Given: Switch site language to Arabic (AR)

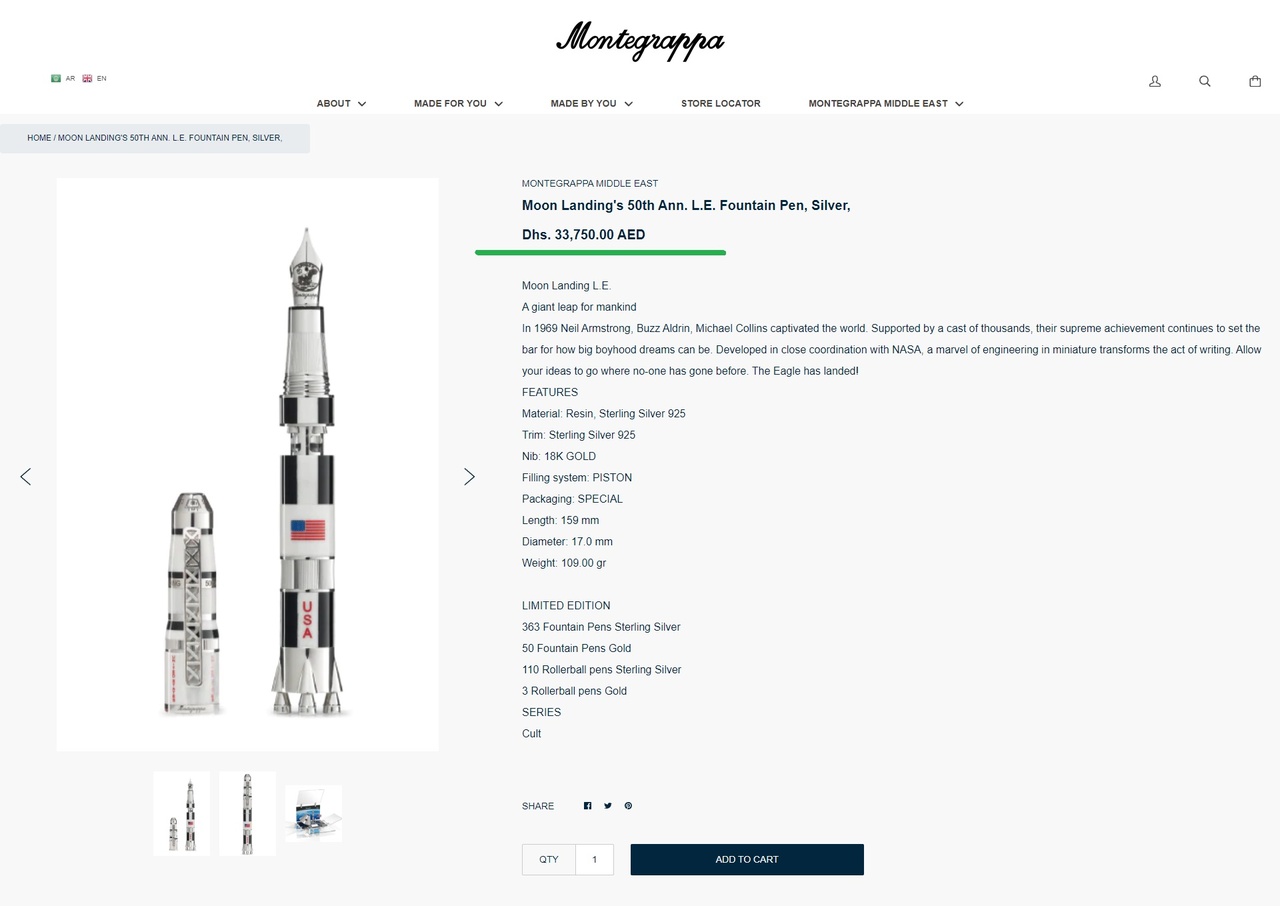Looking at the screenshot, I should (x=63, y=78).
